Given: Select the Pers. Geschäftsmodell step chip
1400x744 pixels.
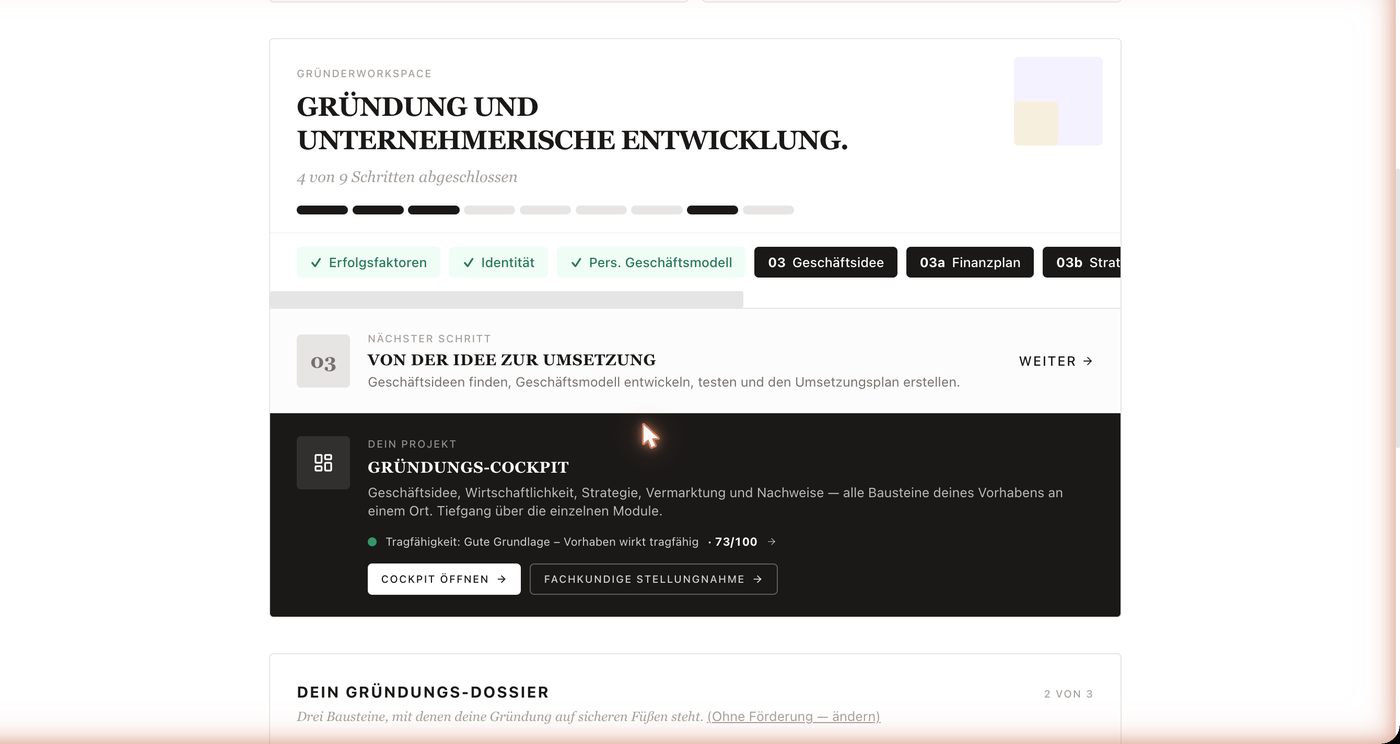Looking at the screenshot, I should click(651, 263).
